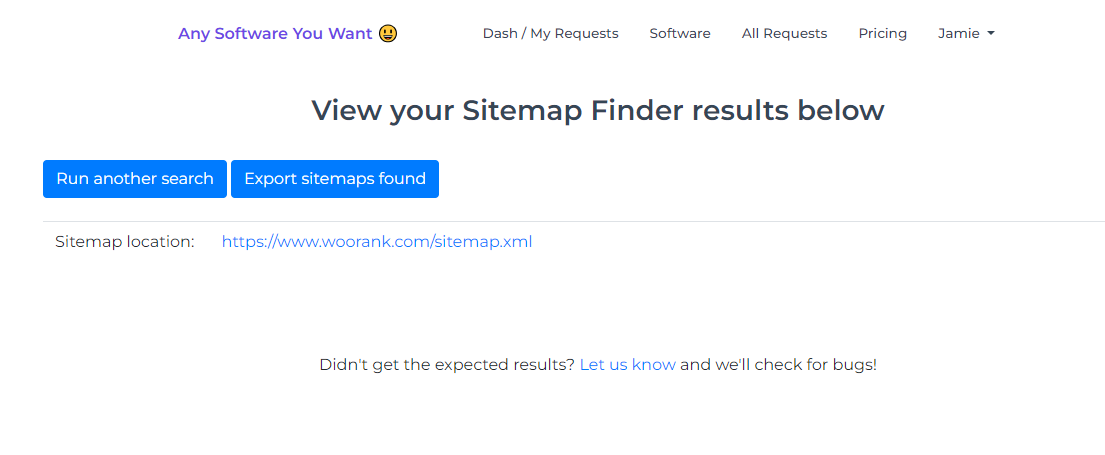Follow the Let us know link

(627, 365)
